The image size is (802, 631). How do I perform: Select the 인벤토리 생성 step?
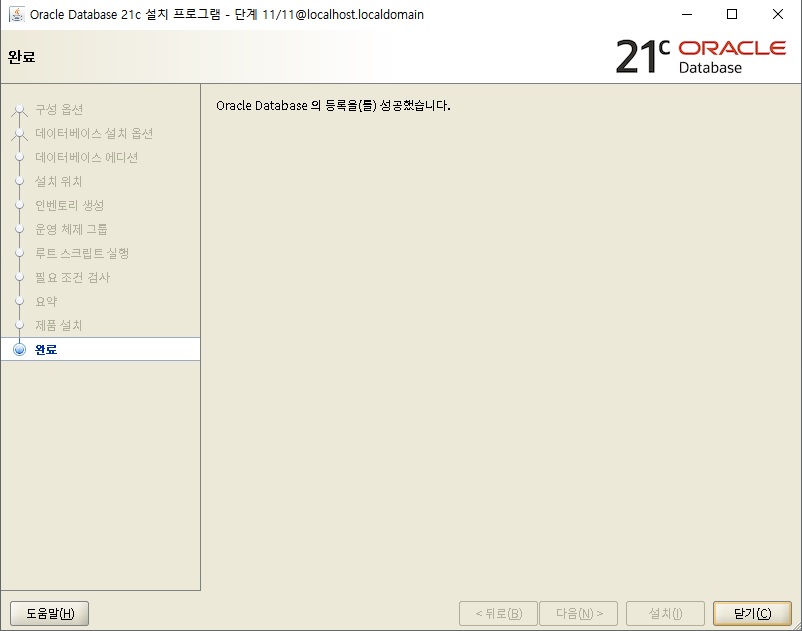click(x=70, y=206)
